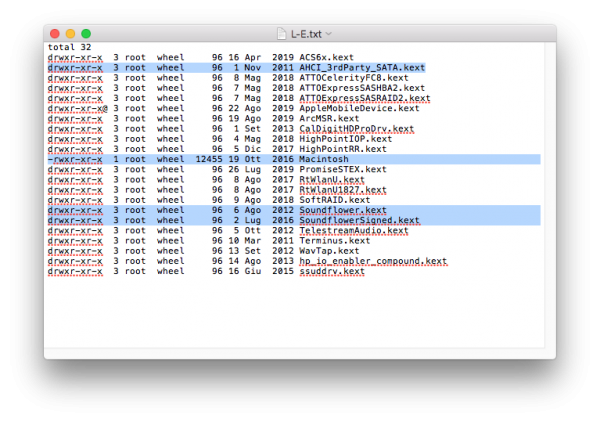Click CalDigitHDProDrv.kext filename

tap(357, 129)
